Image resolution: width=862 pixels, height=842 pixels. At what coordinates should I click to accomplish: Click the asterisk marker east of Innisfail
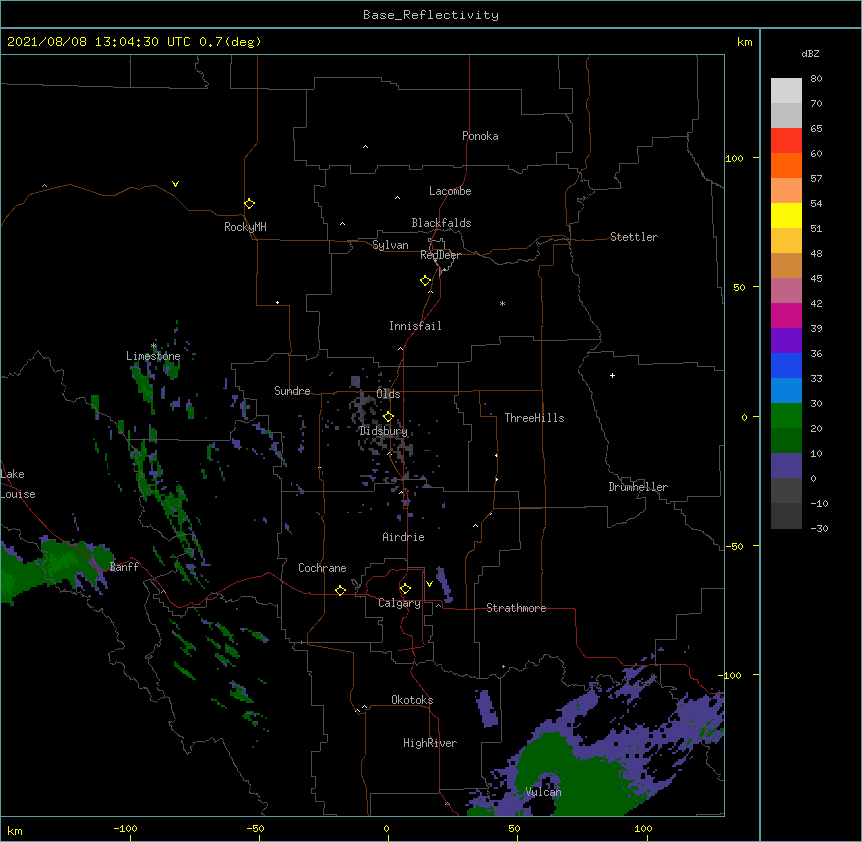502,303
